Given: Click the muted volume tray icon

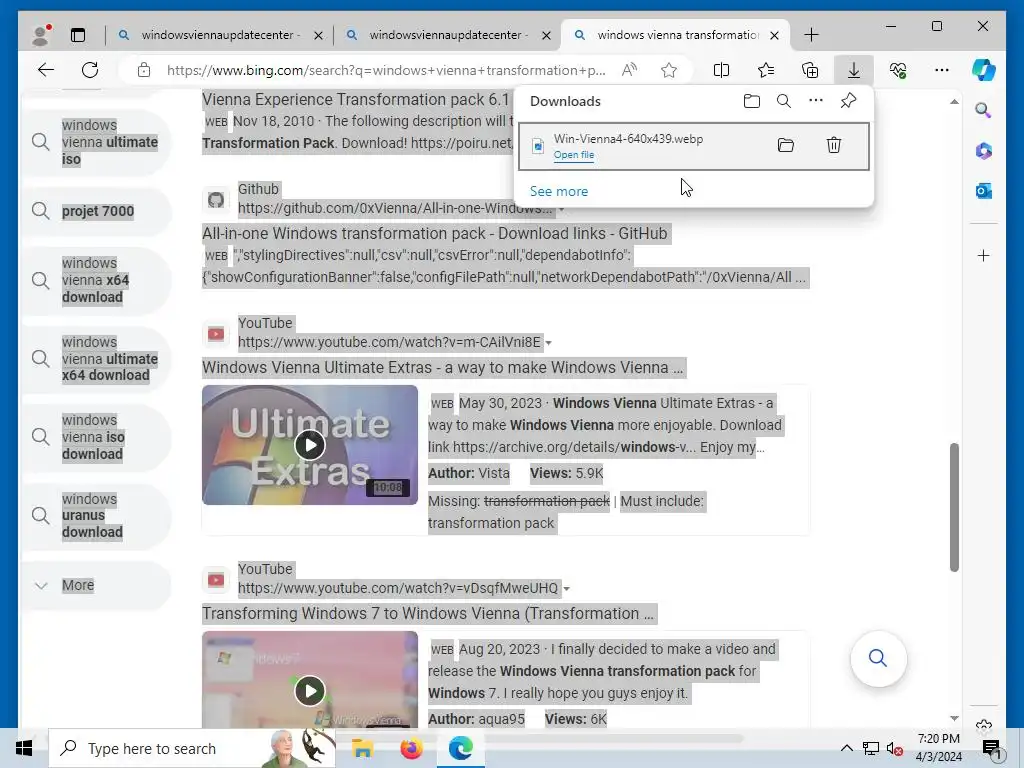Looking at the screenshot, I should [894, 749].
